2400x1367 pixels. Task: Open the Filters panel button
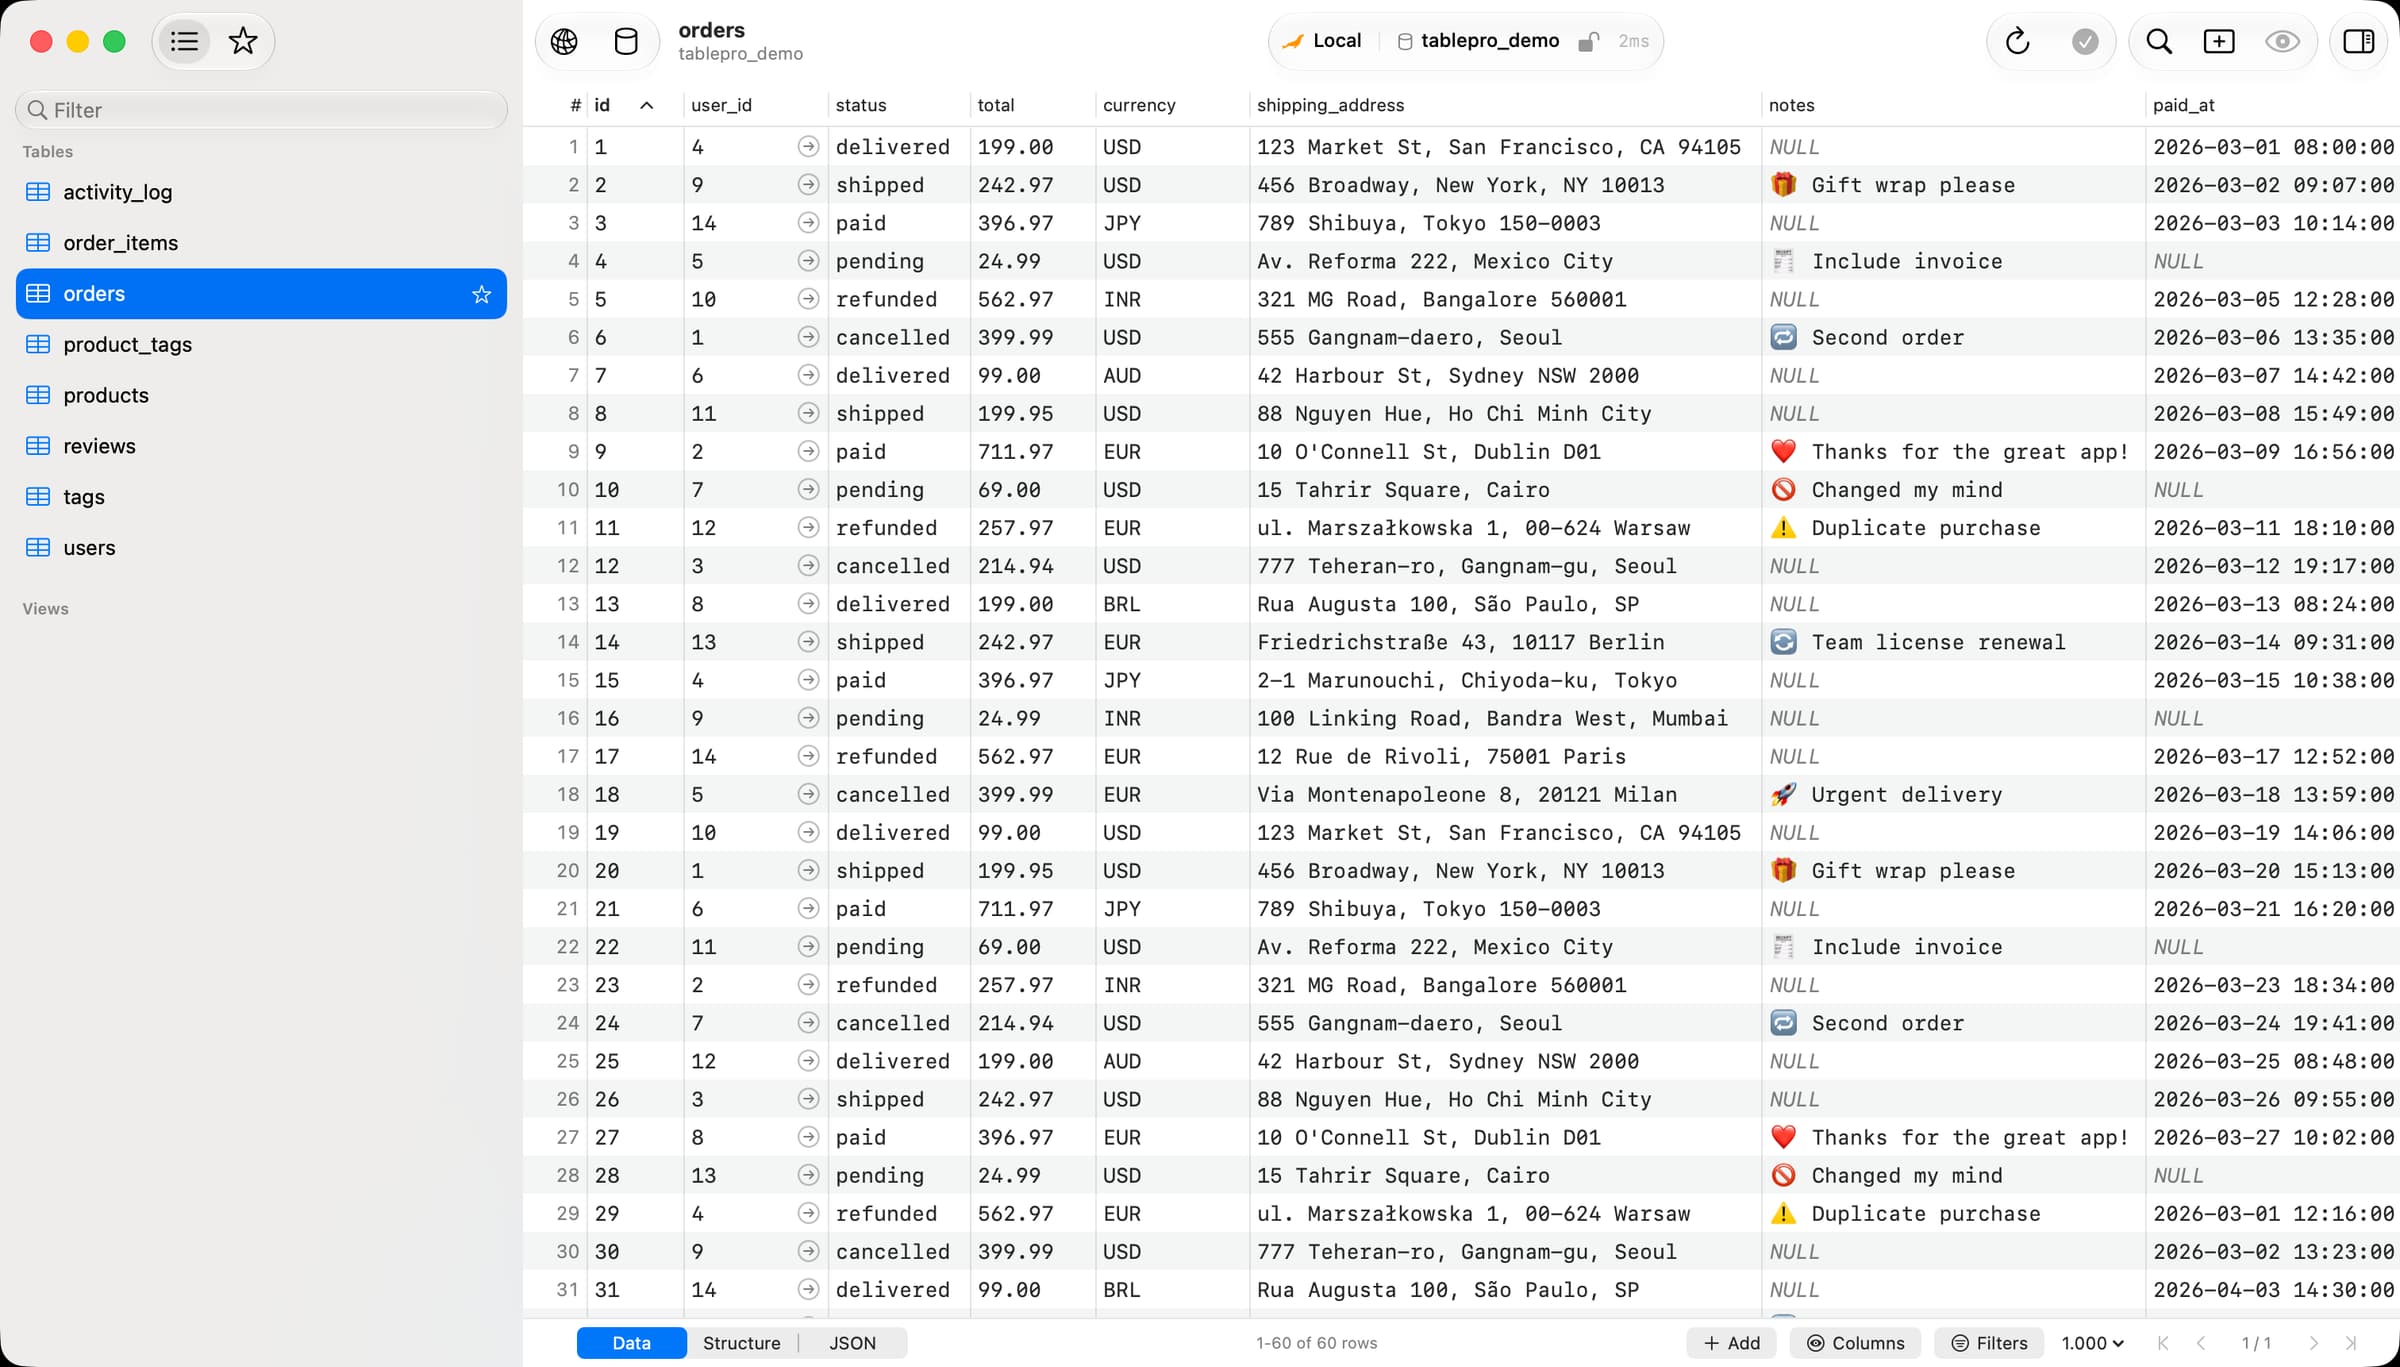[1990, 1343]
